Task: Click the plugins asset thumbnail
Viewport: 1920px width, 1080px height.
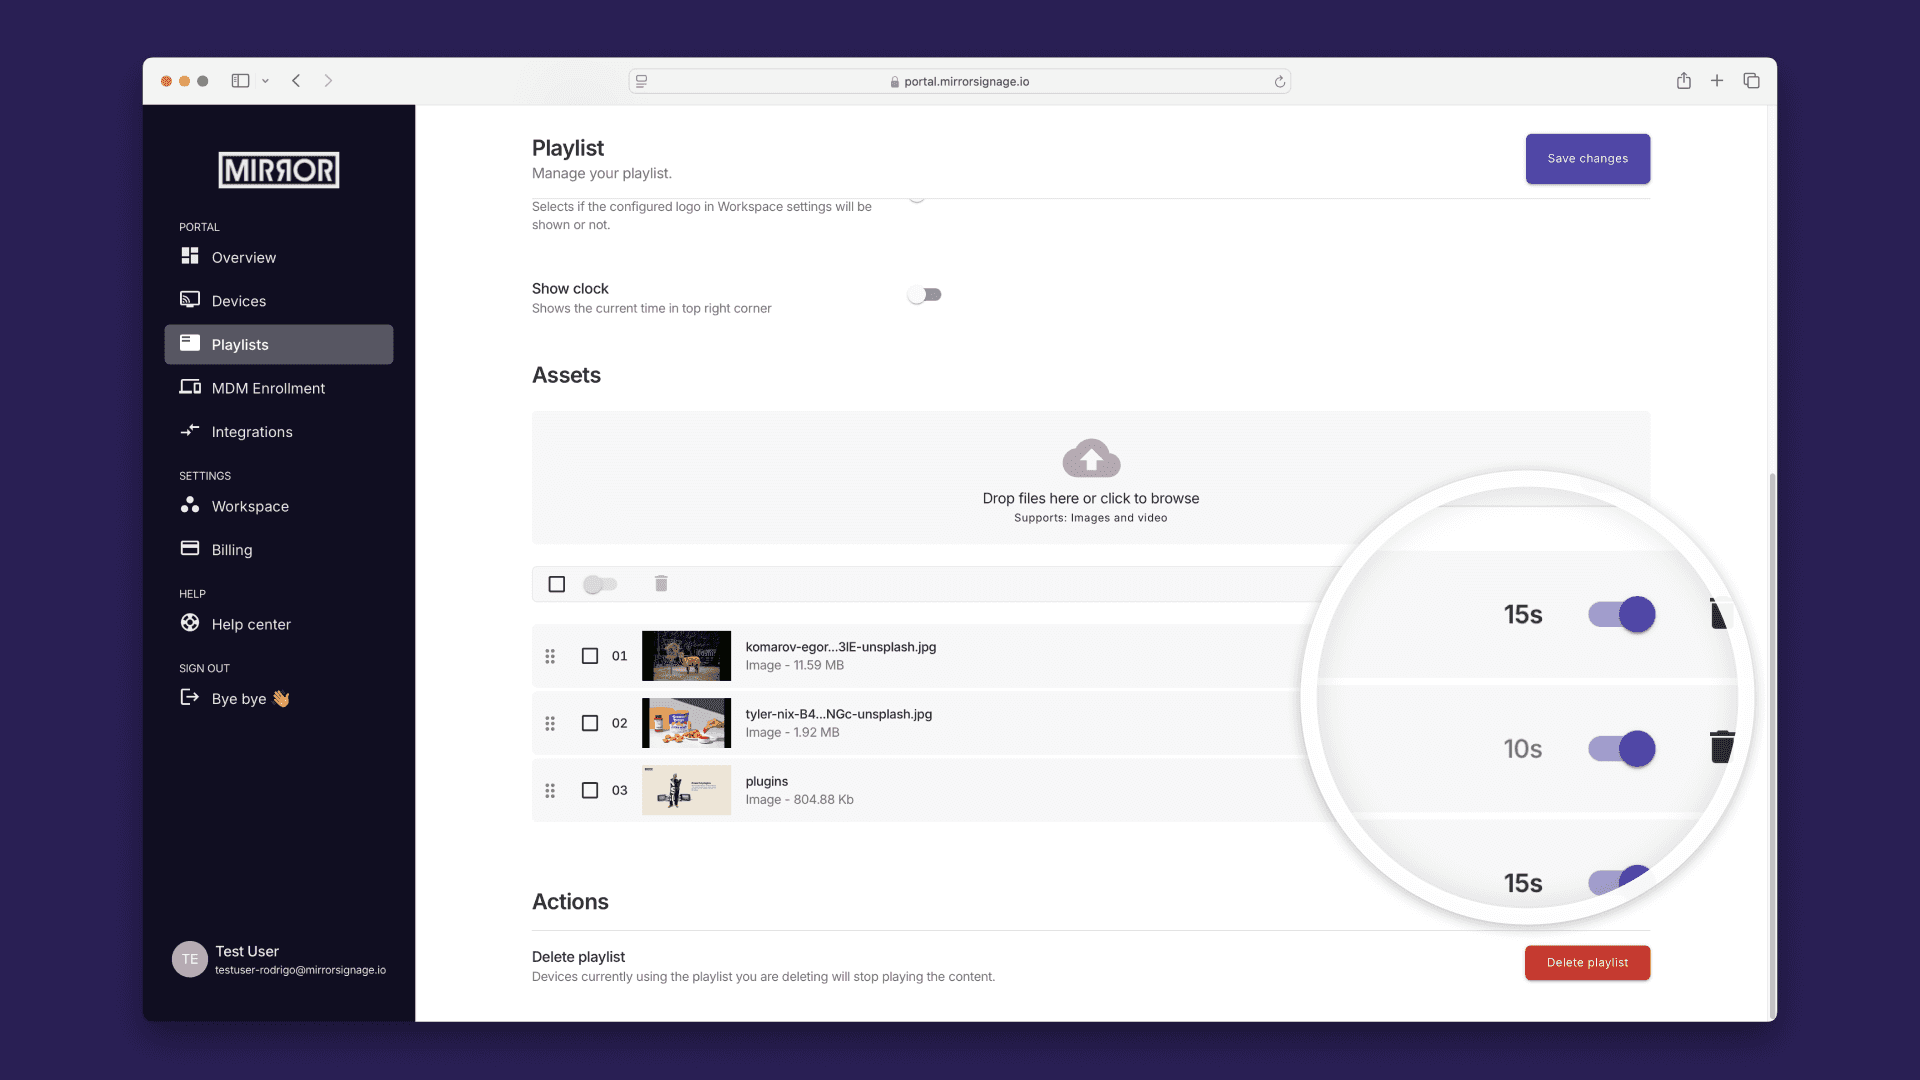Action: tap(686, 790)
